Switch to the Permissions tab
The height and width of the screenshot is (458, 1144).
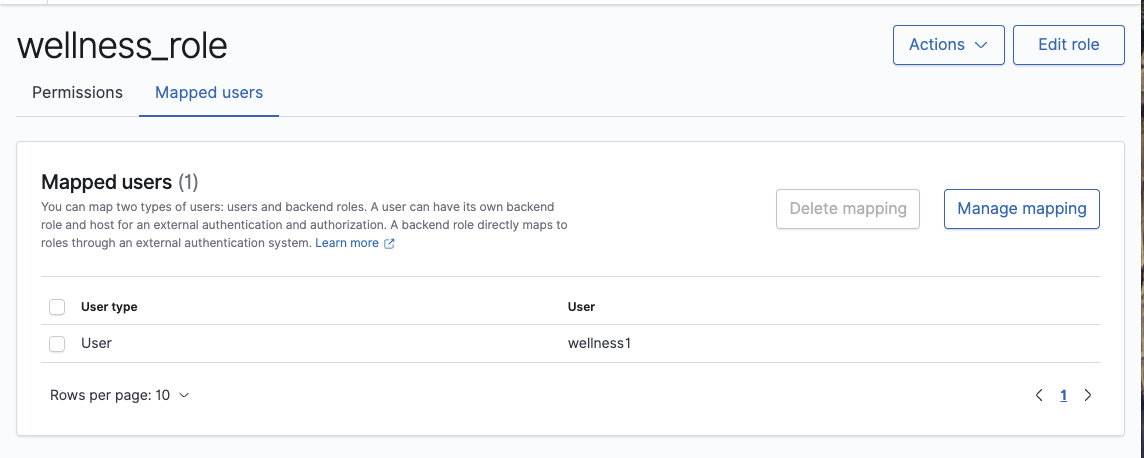click(x=77, y=93)
